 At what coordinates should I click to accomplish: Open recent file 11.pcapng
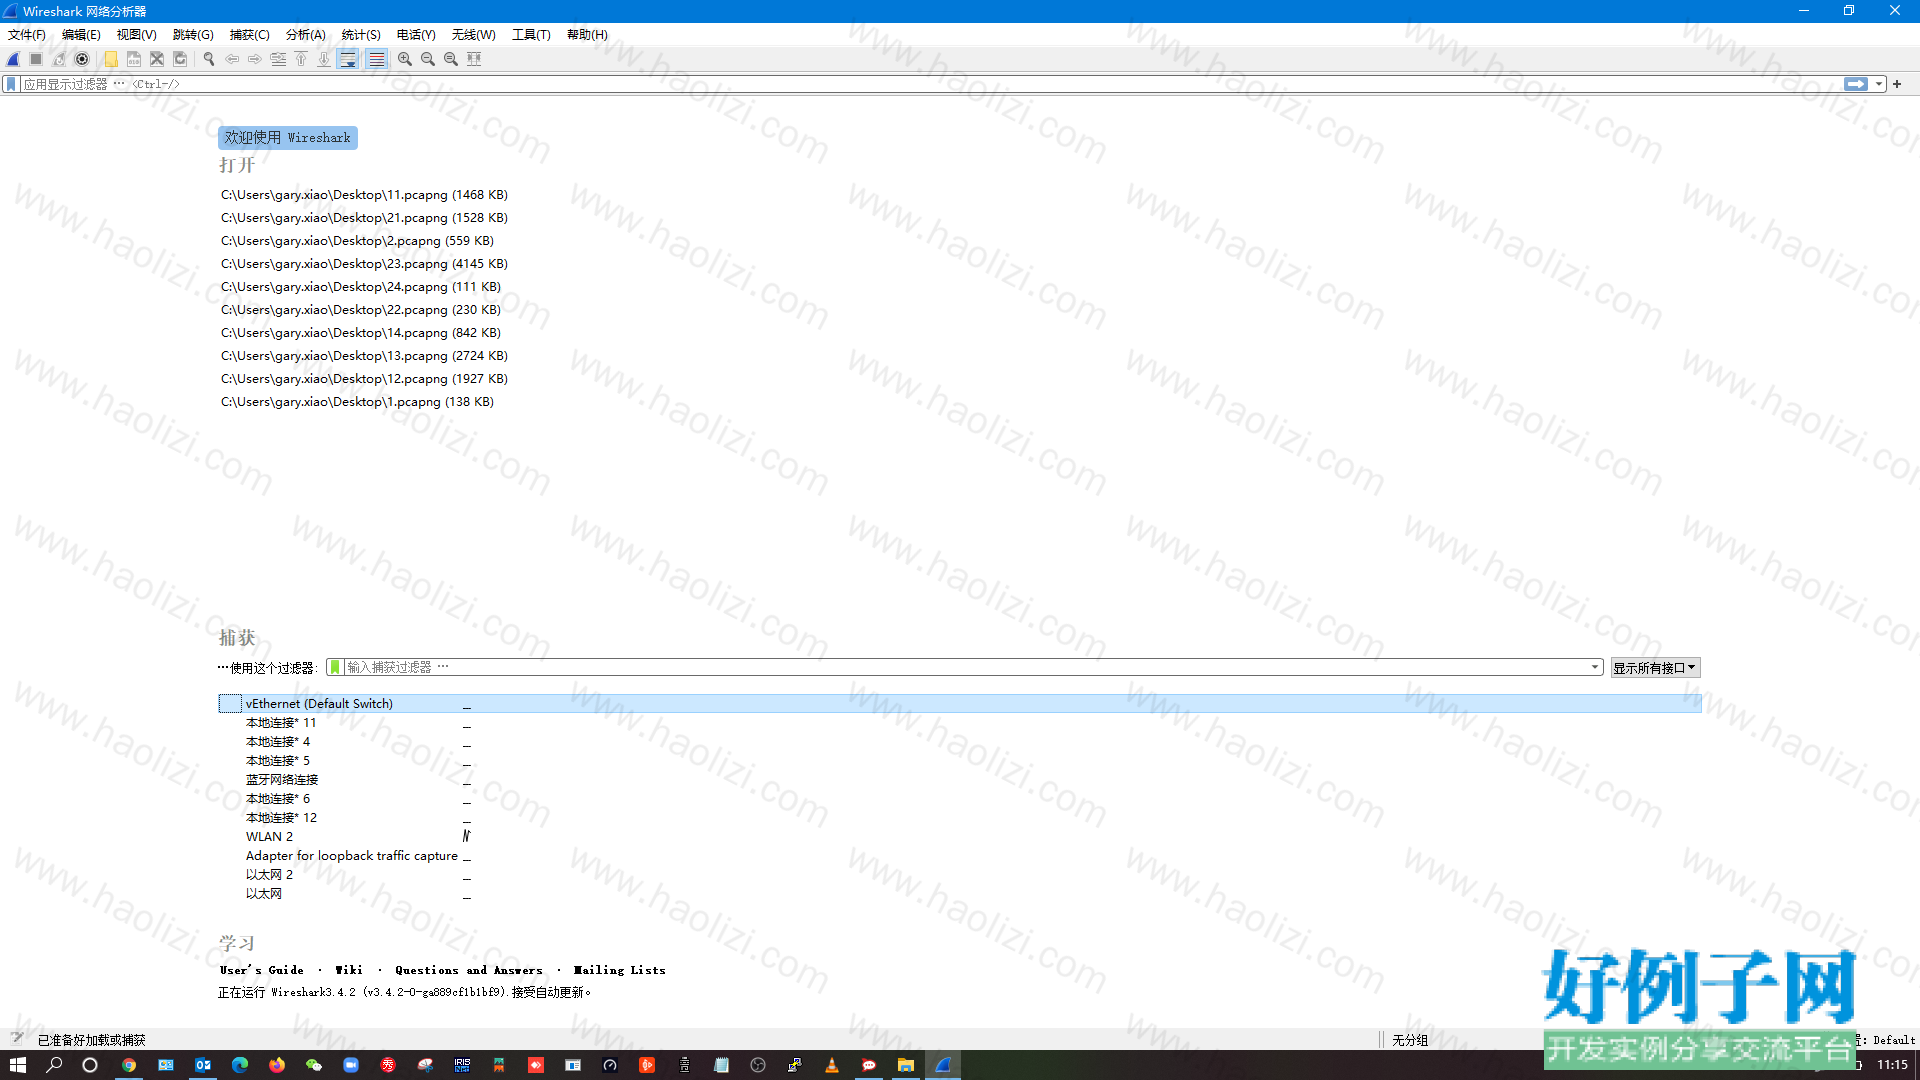(x=364, y=195)
